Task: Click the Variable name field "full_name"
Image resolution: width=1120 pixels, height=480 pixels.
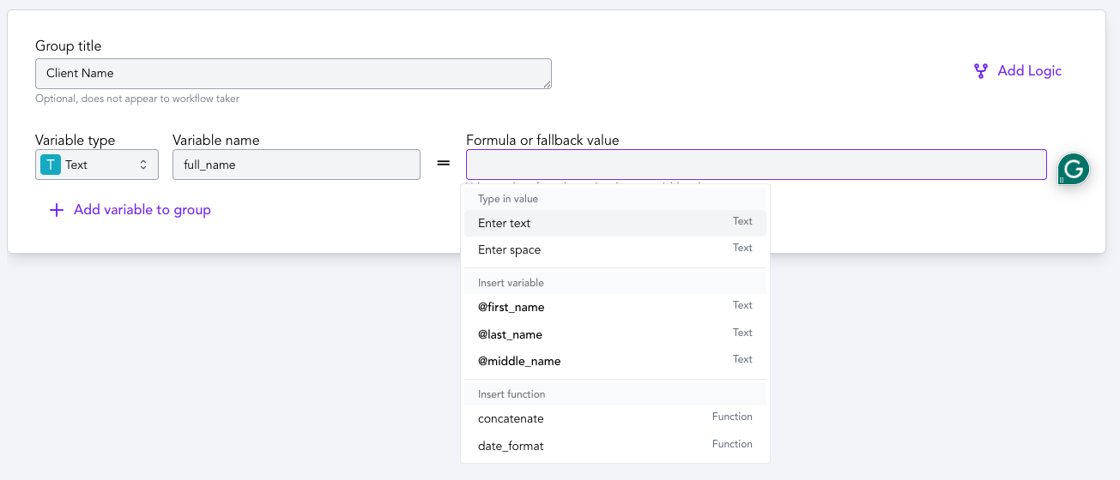Action: 295,165
